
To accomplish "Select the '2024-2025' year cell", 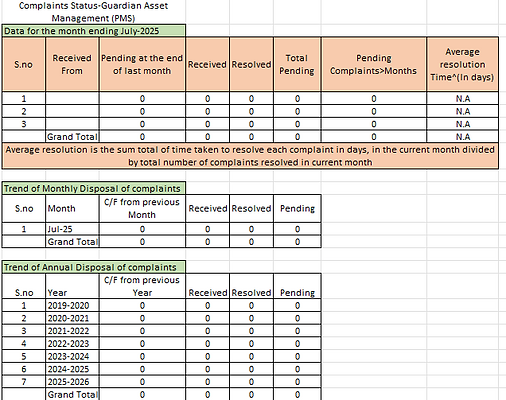I will [72, 369].
